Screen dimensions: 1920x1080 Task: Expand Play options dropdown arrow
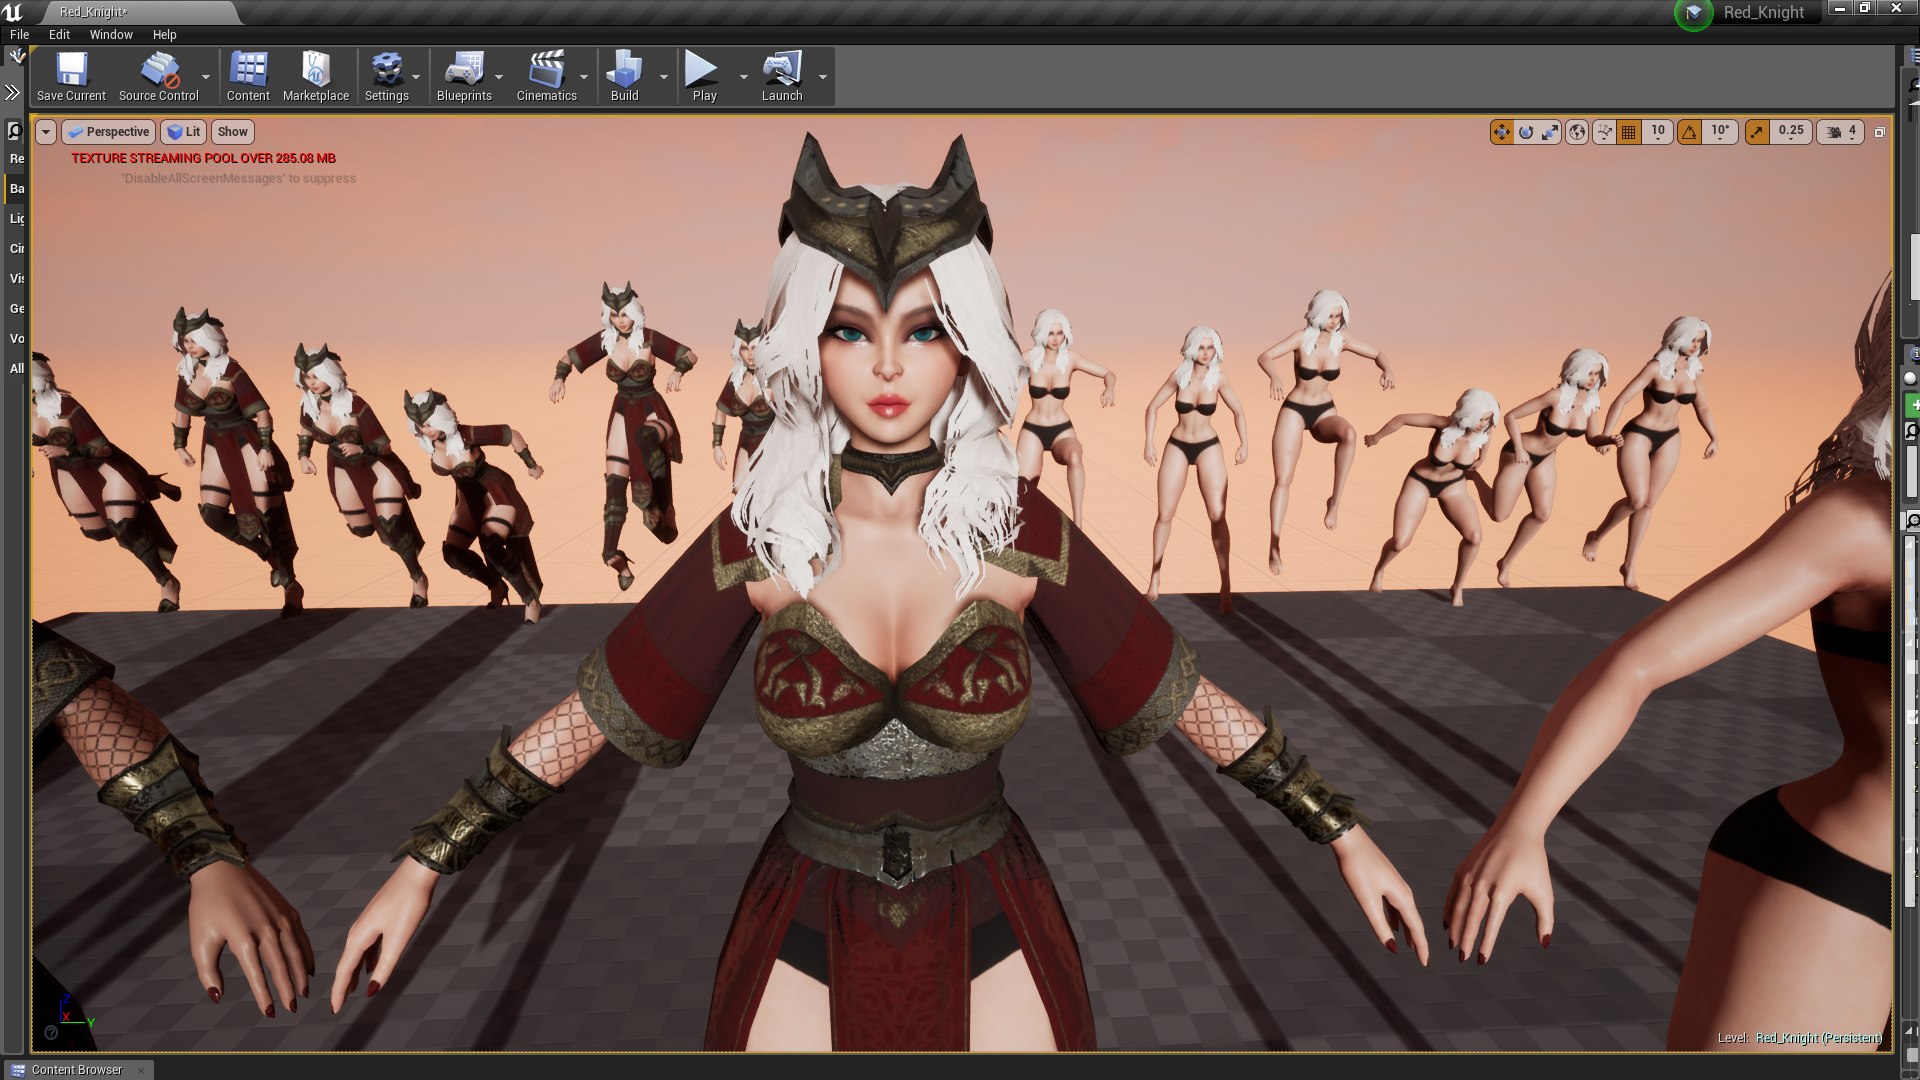click(x=743, y=77)
